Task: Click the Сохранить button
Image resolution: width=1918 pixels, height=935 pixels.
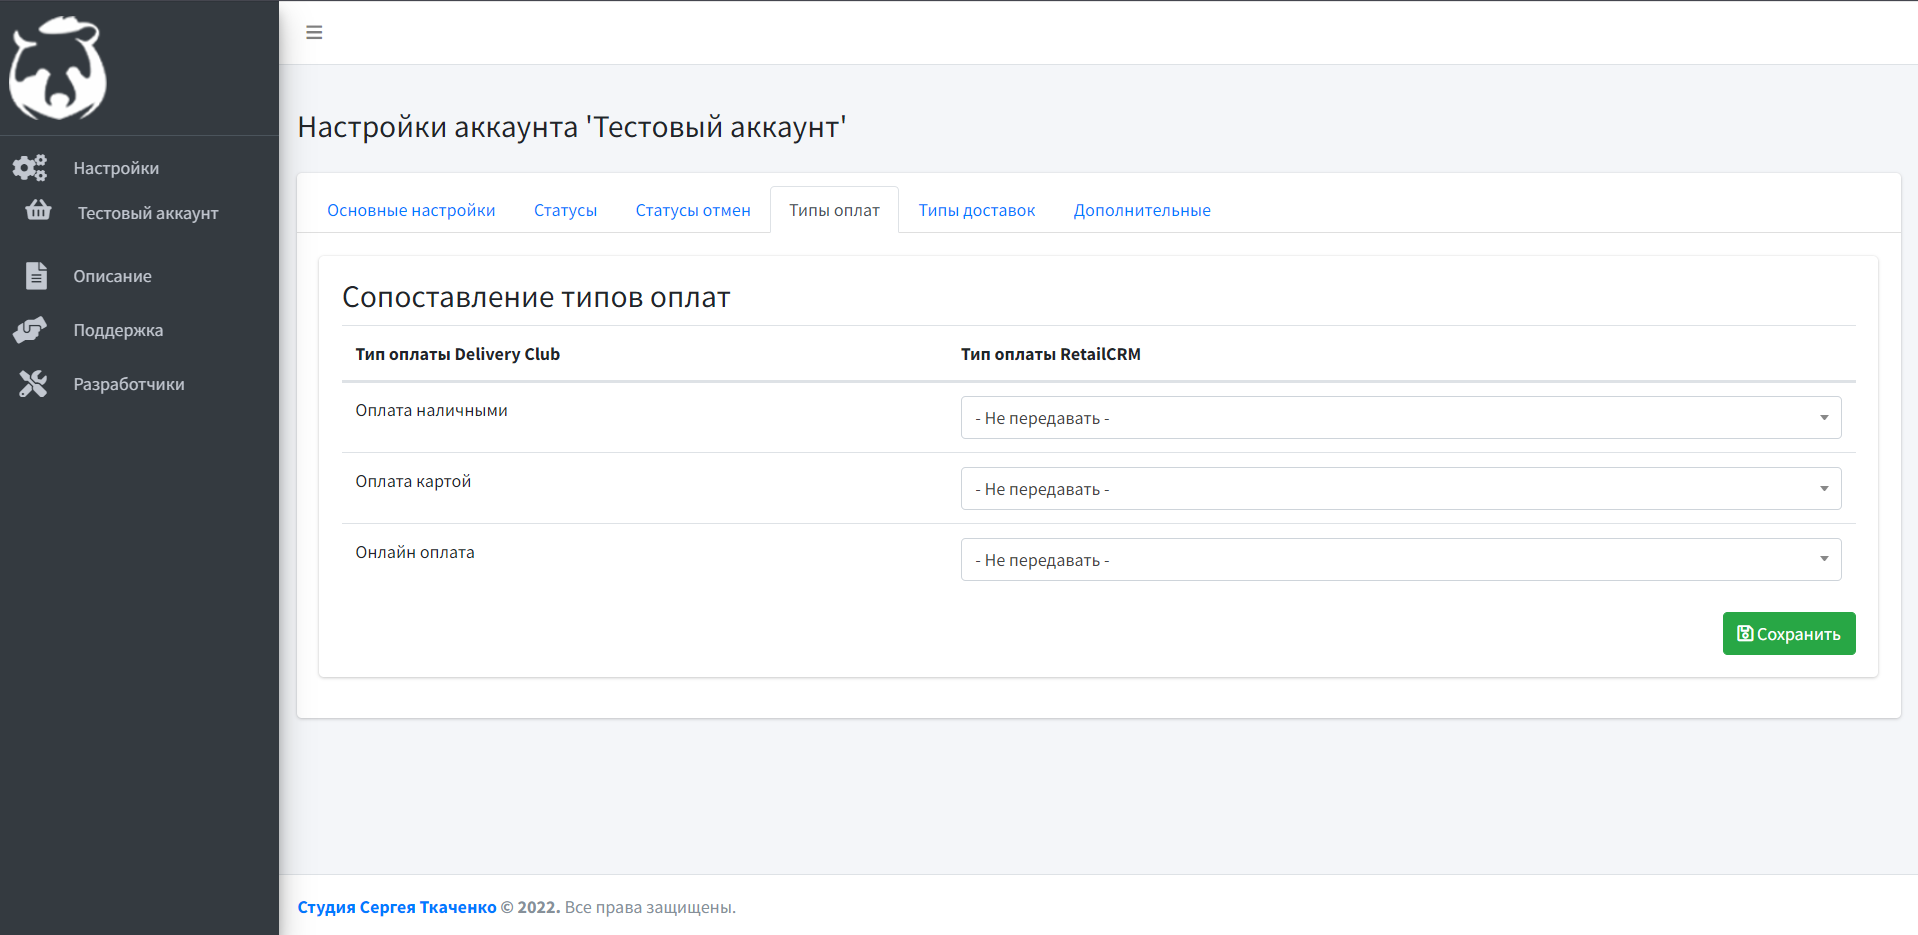Action: [x=1789, y=634]
